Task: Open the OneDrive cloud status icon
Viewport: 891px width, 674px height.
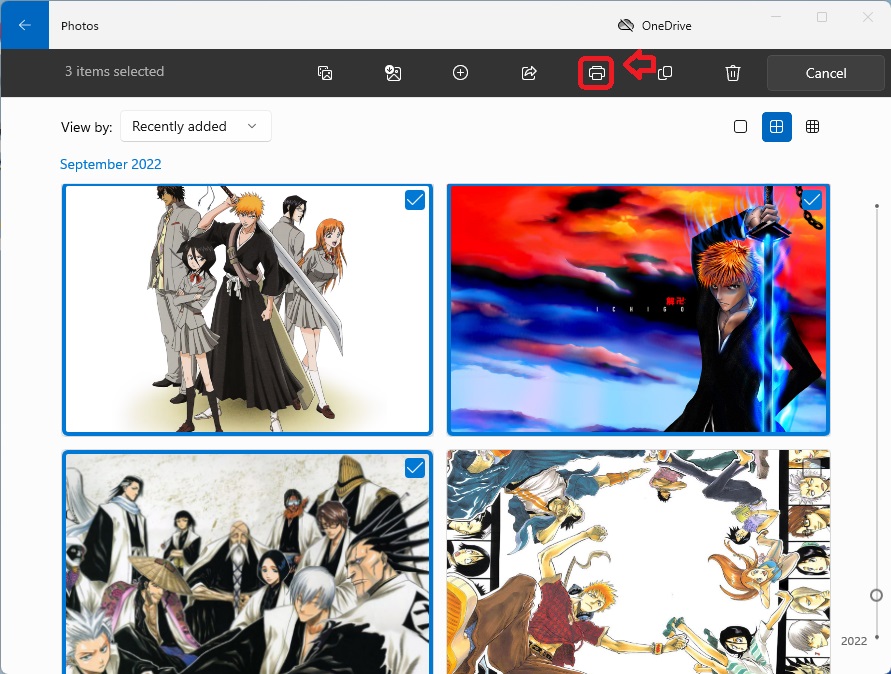Action: pos(626,26)
